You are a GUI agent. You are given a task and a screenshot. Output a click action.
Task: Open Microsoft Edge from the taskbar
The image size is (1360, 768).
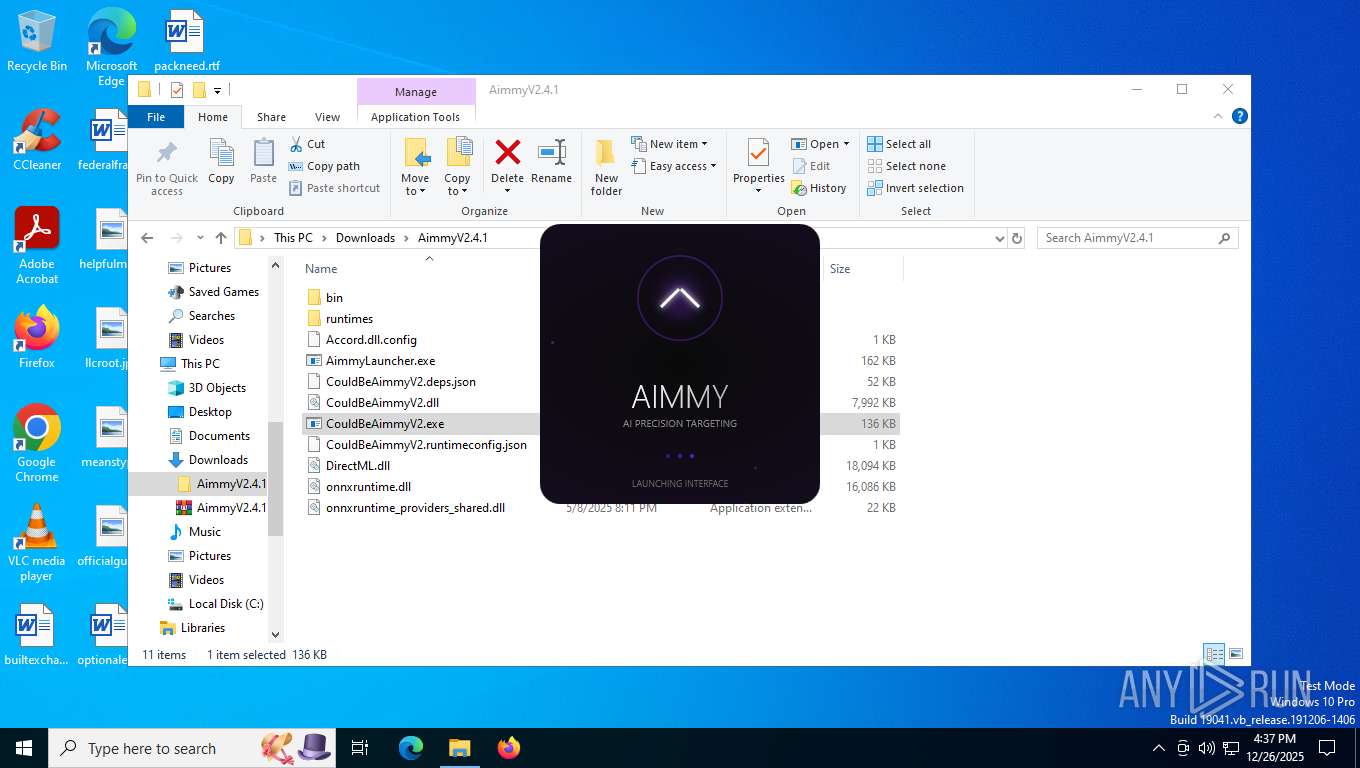point(411,748)
